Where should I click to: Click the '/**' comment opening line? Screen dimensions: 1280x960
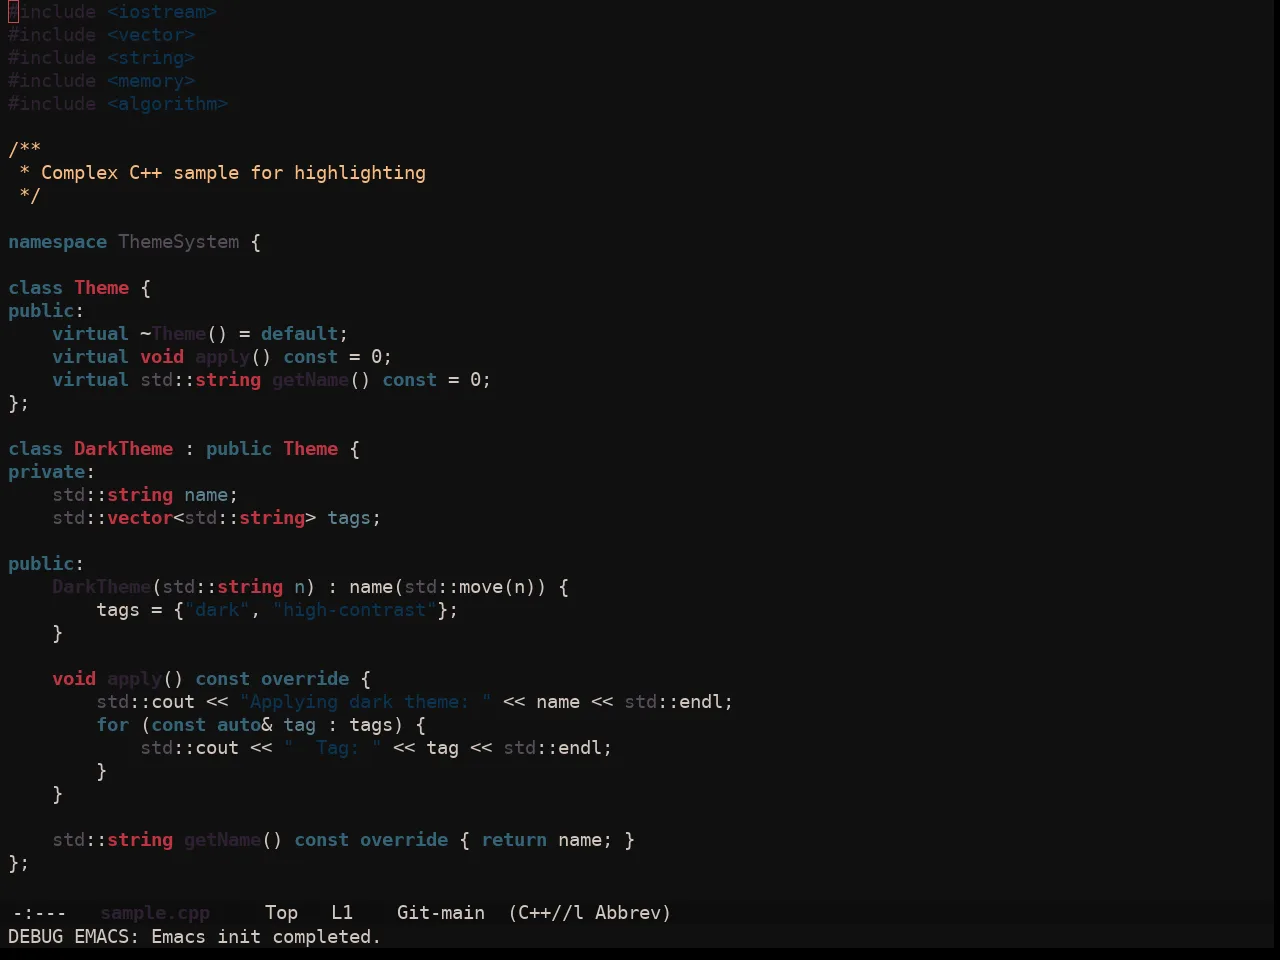point(24,150)
